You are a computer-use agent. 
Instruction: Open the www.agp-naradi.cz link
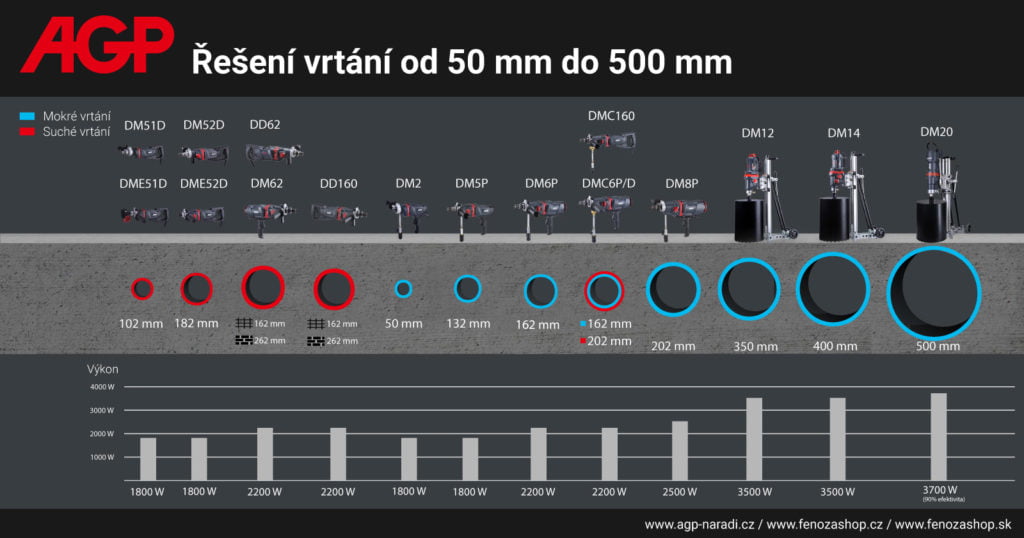(x=699, y=524)
